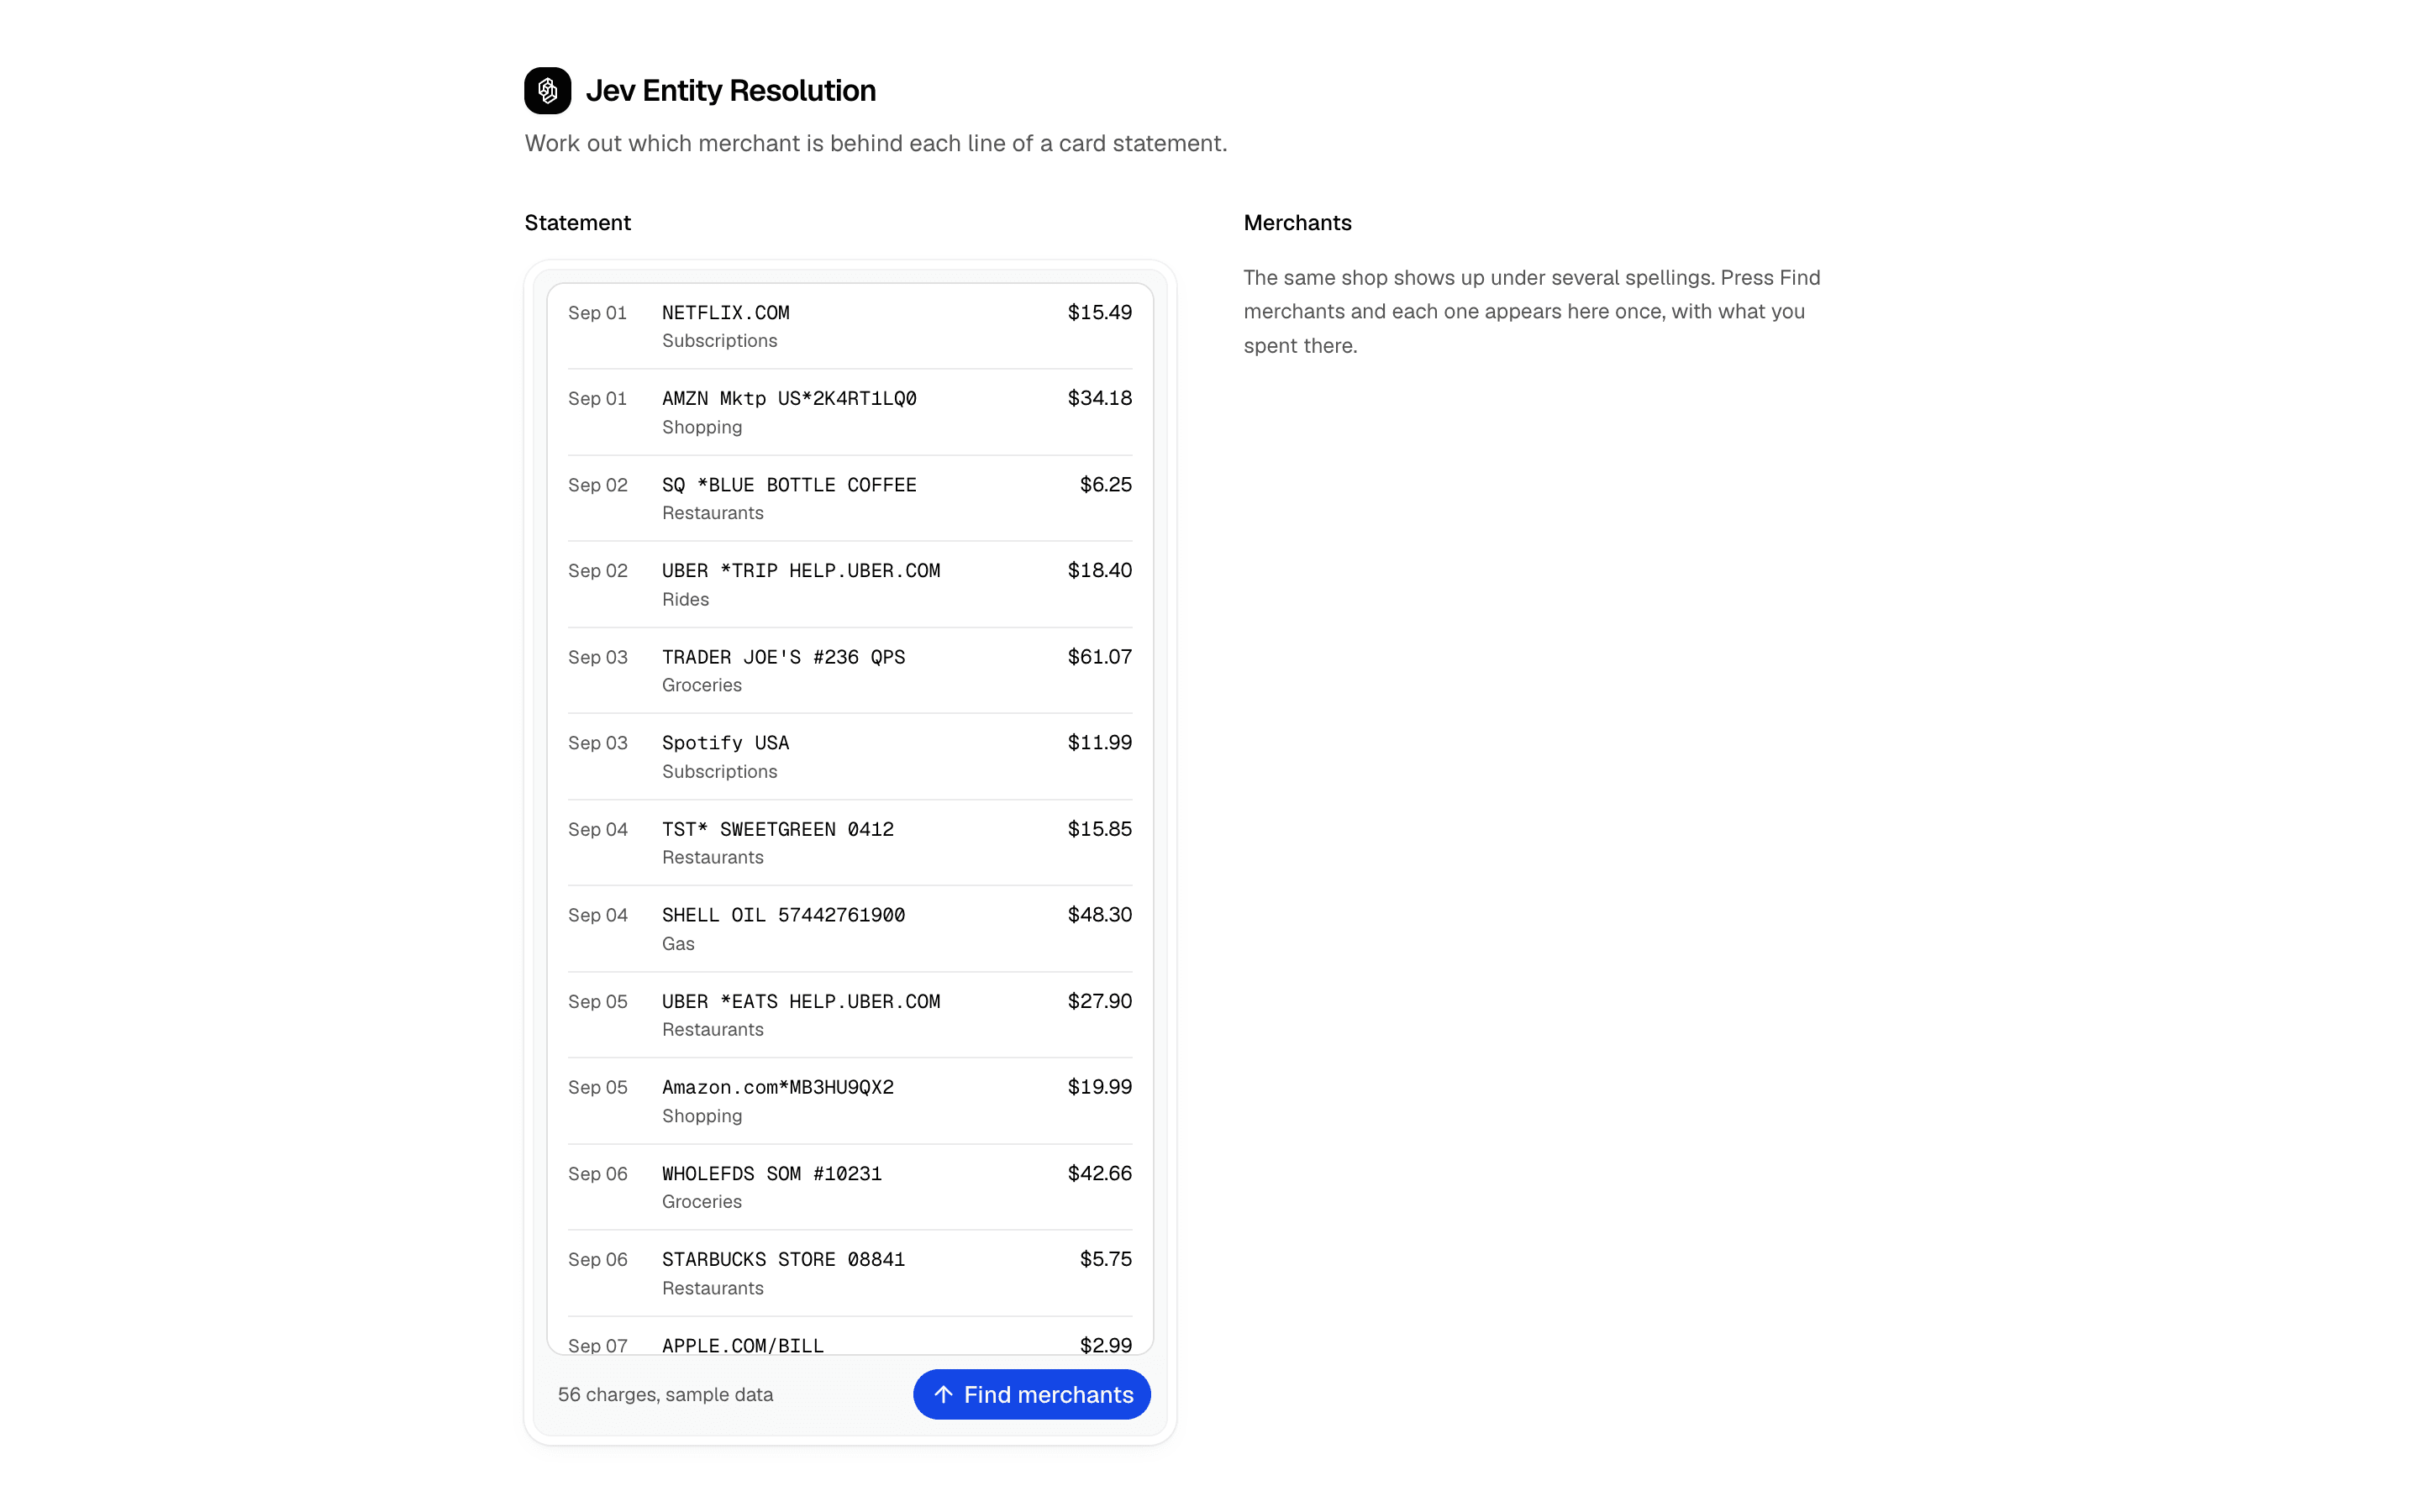Viewport: 2420px width, 1512px height.
Task: Select the WHOLEFDS SOM #10231 charge
Action: point(850,1186)
